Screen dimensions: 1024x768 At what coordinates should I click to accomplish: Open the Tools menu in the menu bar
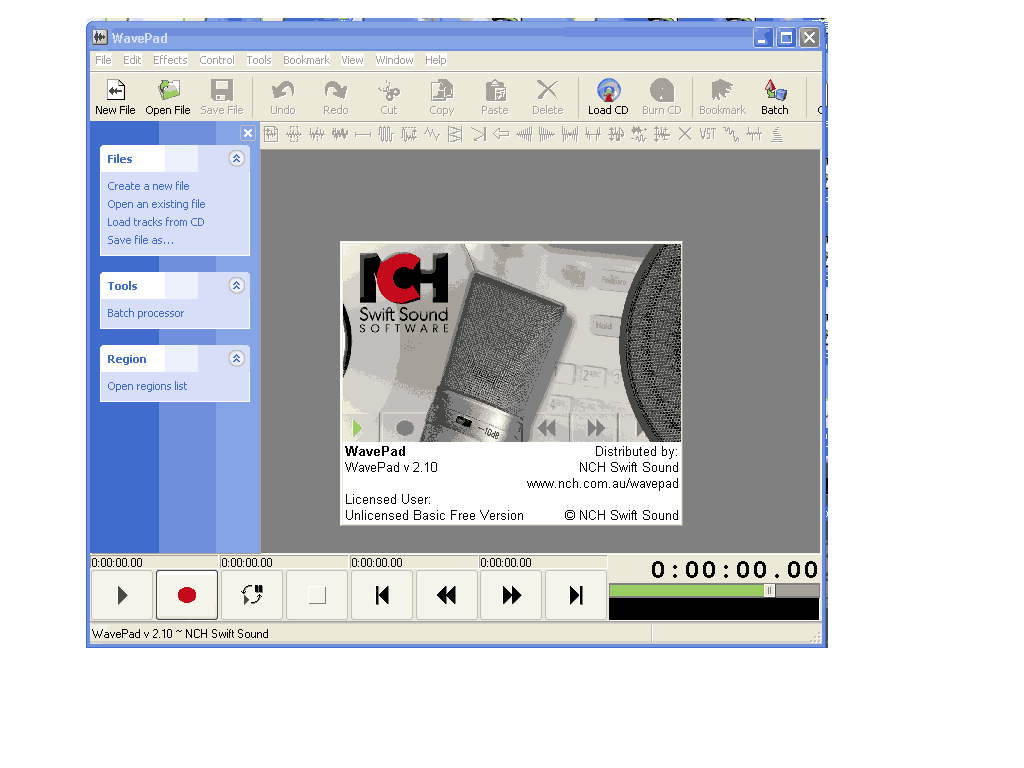(x=259, y=60)
